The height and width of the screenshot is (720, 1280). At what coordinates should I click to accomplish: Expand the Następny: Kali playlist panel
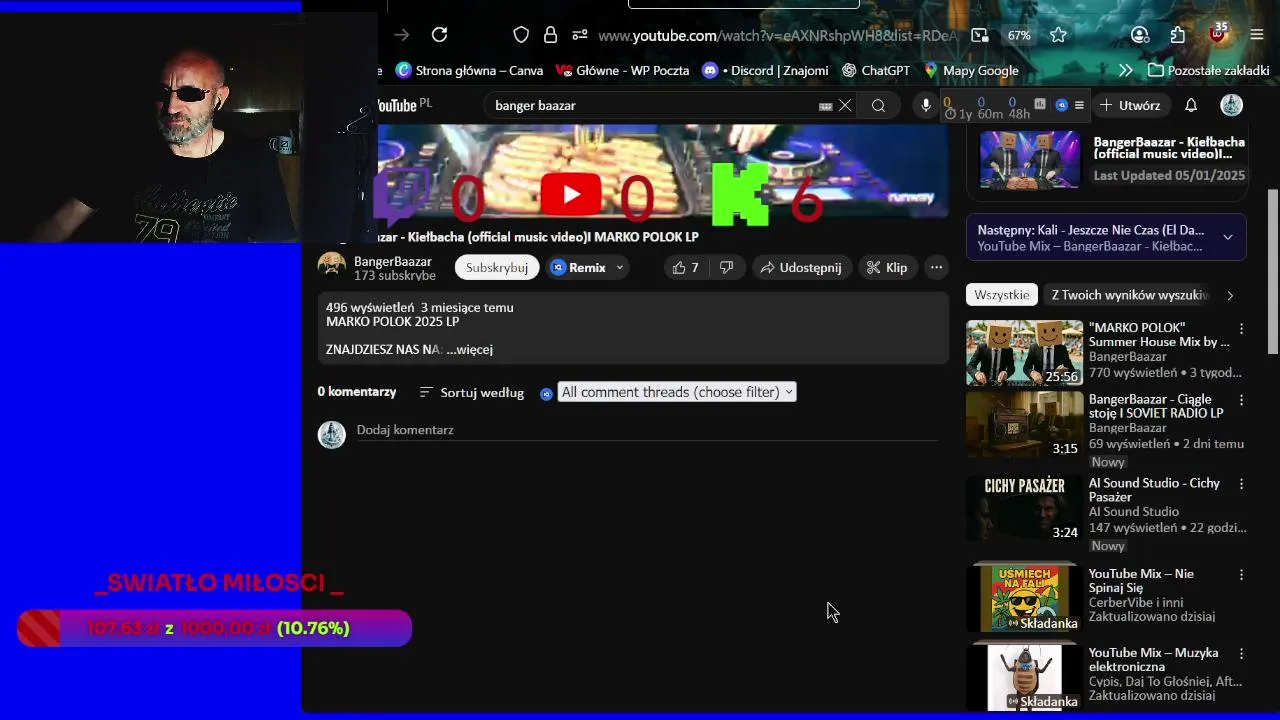tap(1228, 237)
